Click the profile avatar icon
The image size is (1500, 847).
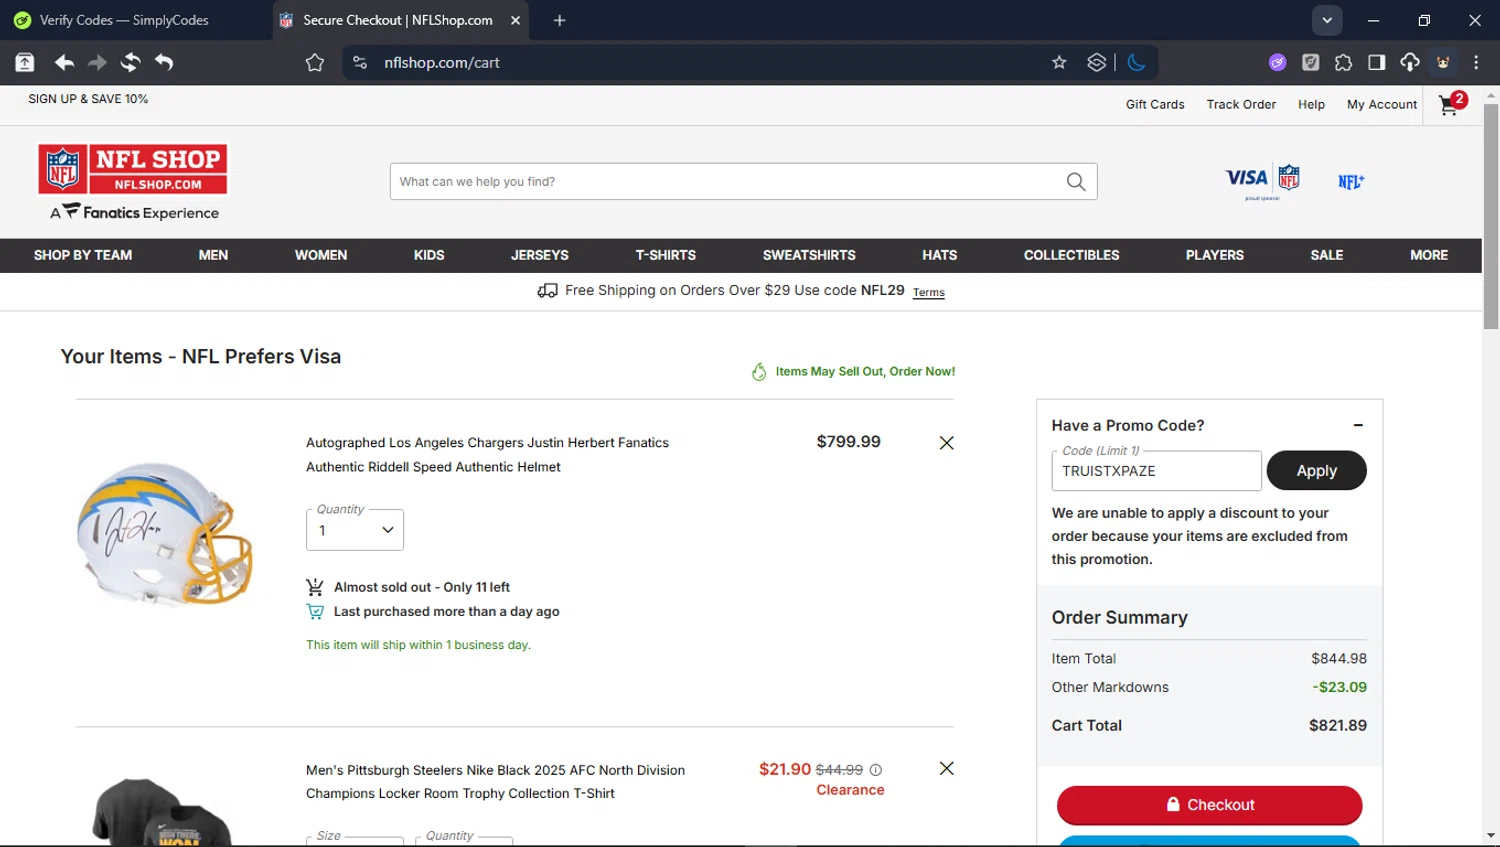(1443, 62)
